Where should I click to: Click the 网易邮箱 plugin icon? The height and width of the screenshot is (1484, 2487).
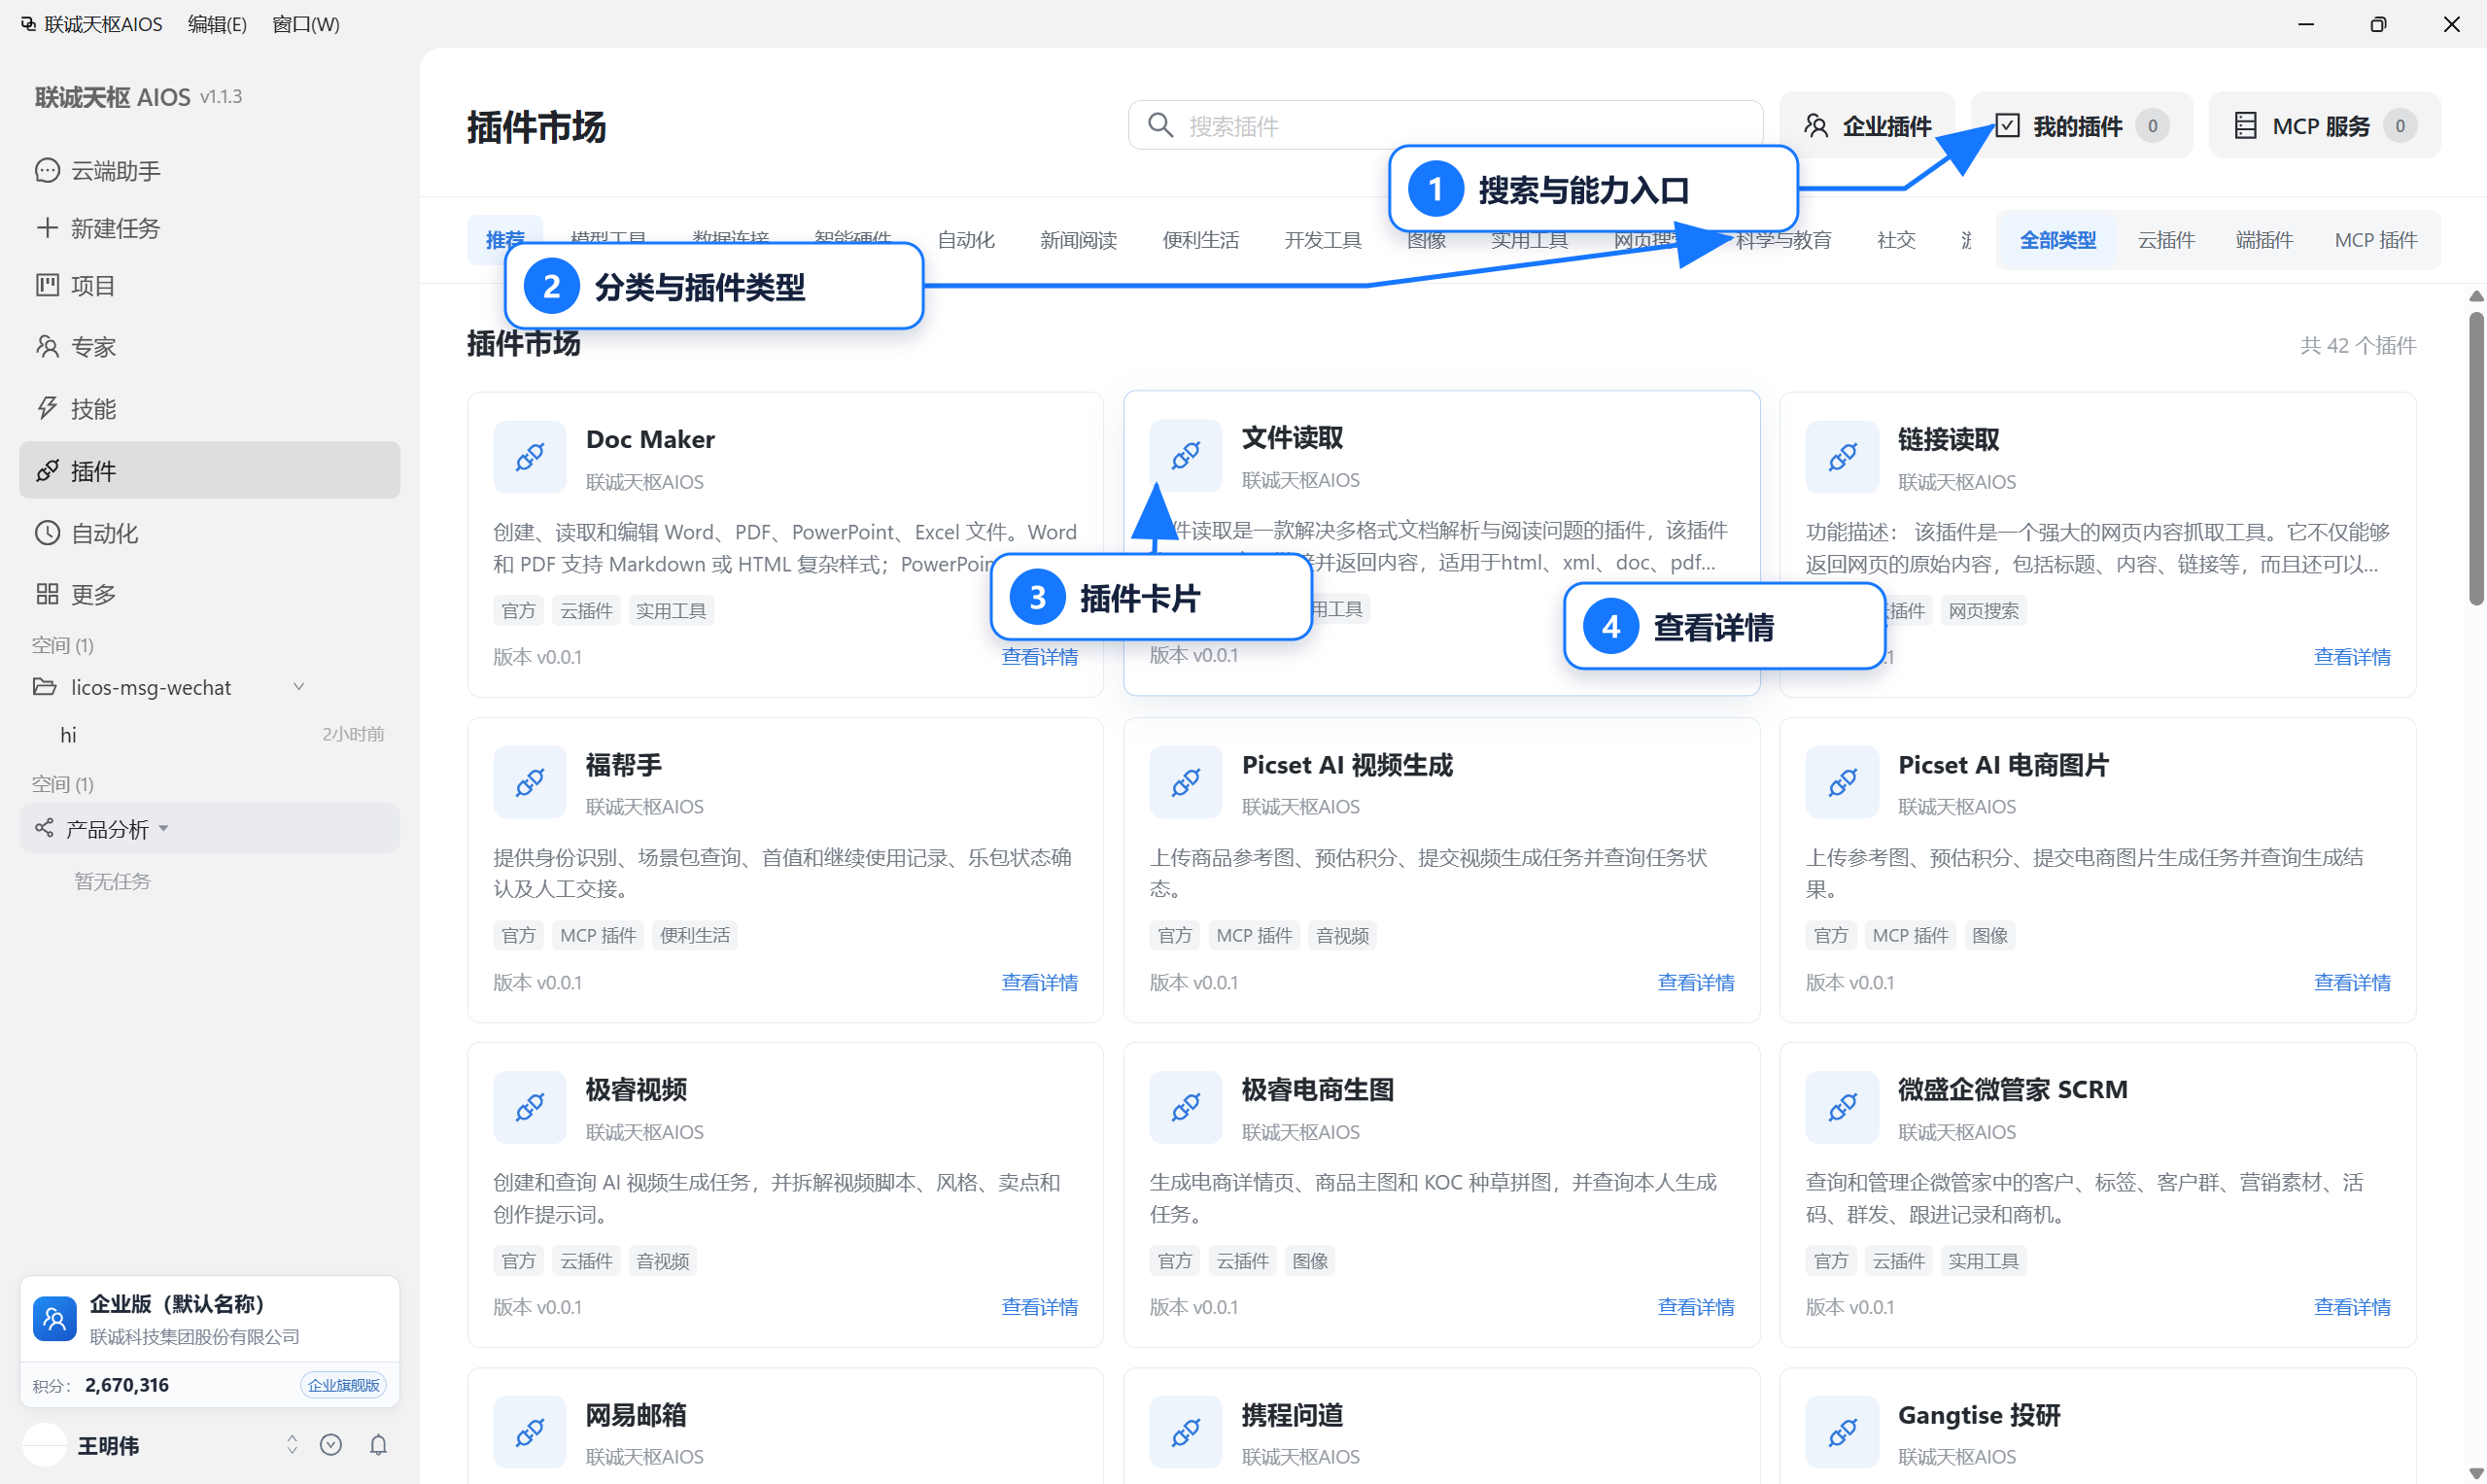click(x=530, y=1432)
